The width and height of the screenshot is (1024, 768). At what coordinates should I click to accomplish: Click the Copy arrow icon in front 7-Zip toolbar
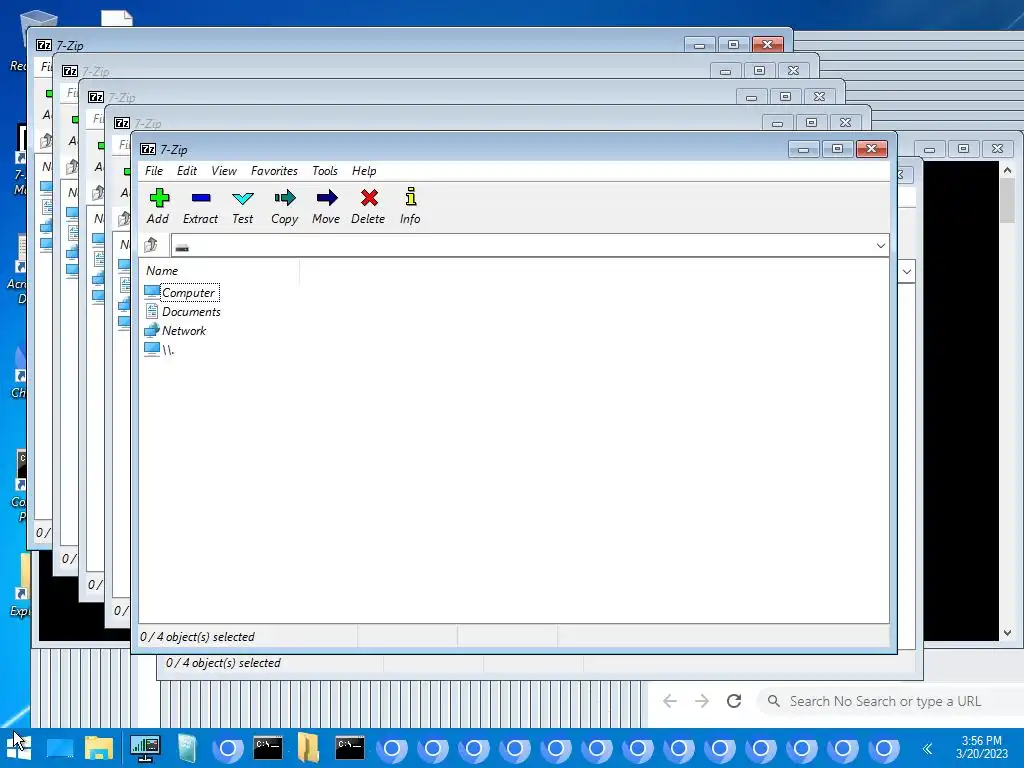(x=285, y=198)
